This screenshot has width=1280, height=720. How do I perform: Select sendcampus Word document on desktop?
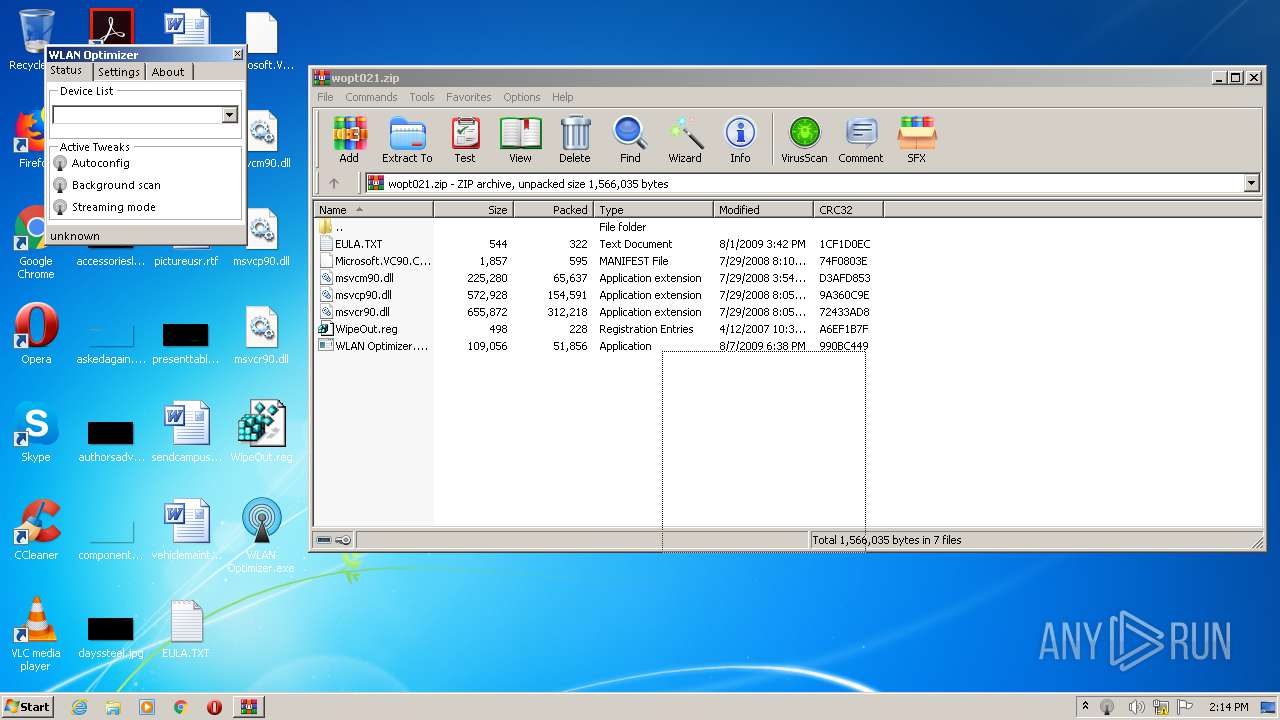186,432
